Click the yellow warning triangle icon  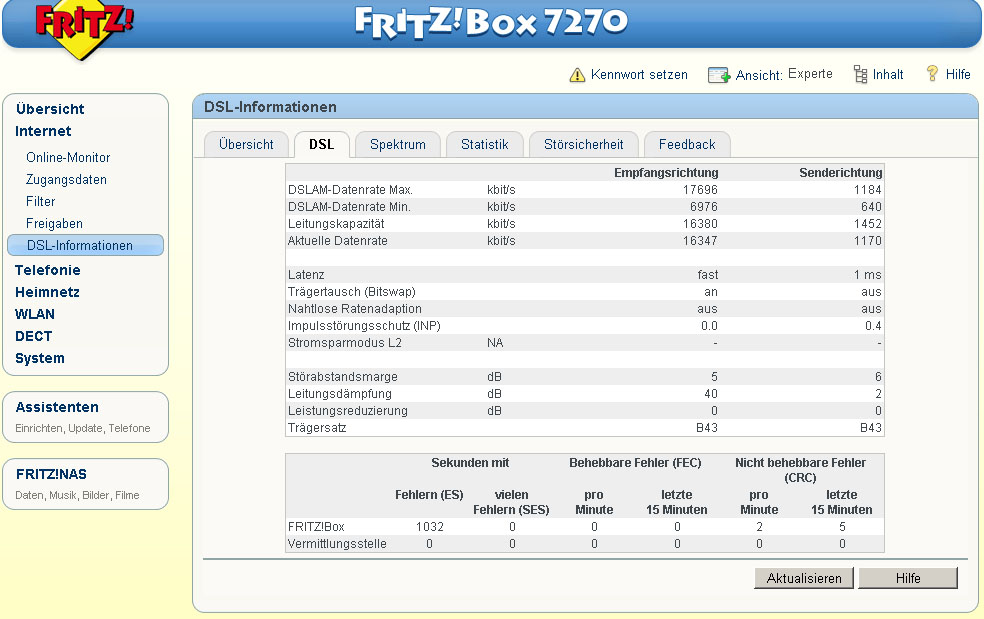coord(577,75)
